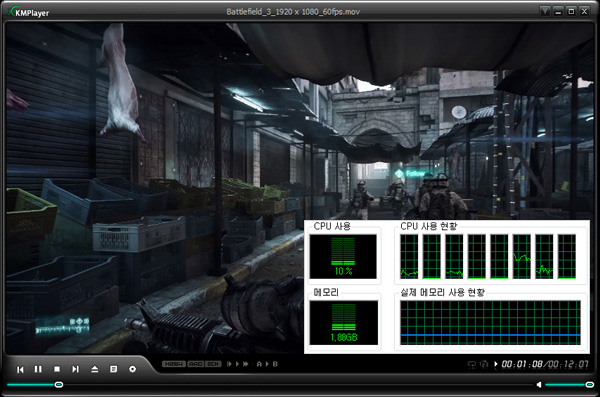
Task: Toggle the repeat playback icon
Action: [x=472, y=364]
